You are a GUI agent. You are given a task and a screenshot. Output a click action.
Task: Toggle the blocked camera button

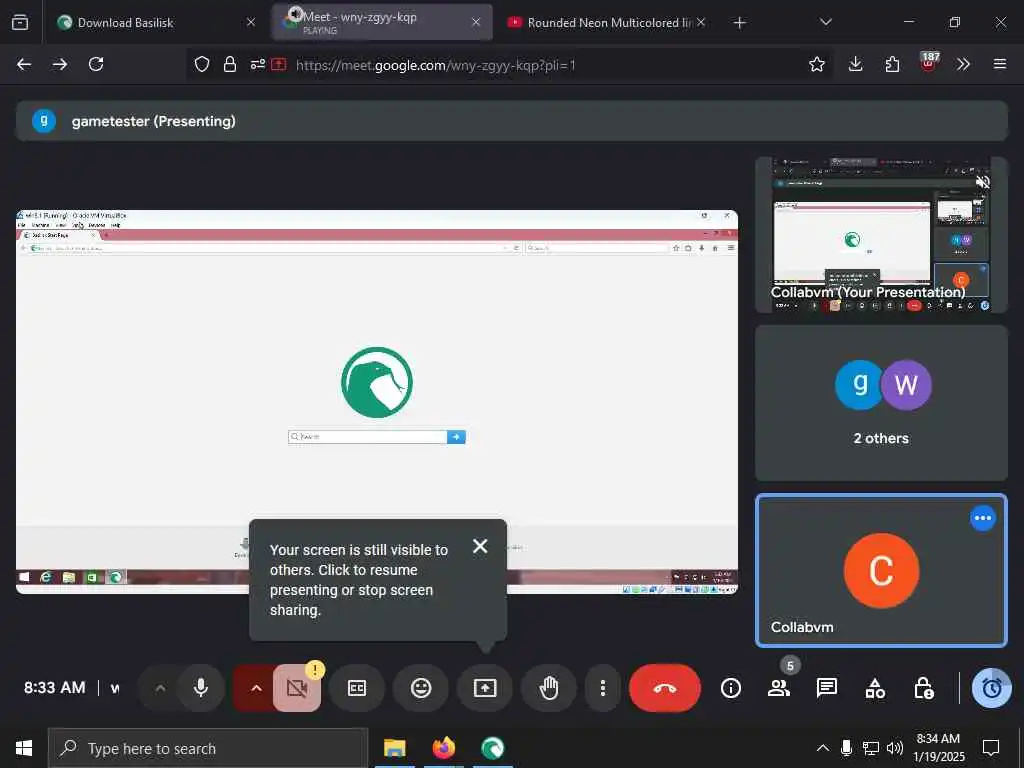(297, 688)
